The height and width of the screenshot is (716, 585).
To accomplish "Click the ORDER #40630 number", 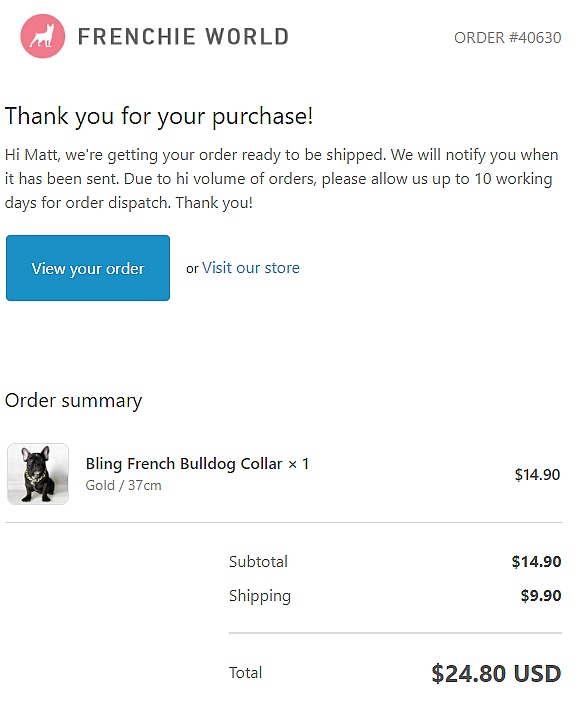I will (x=507, y=37).
